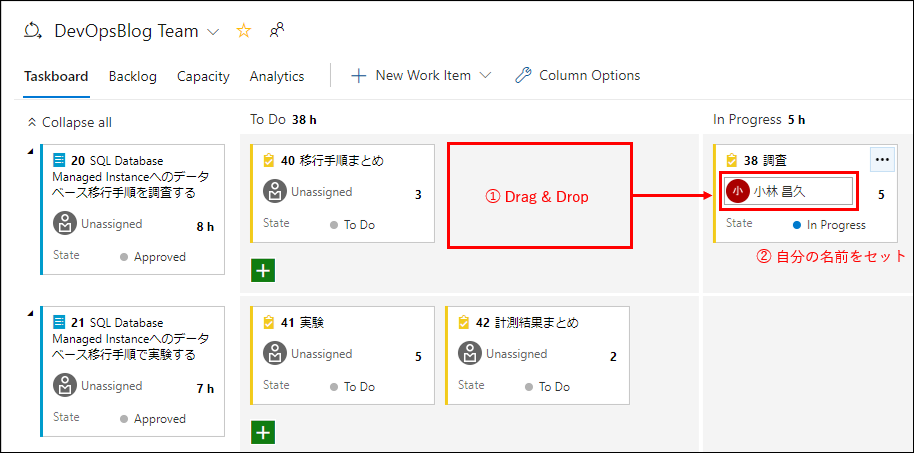
Task: Click backlog item icon on card 21
Action: pos(59,322)
